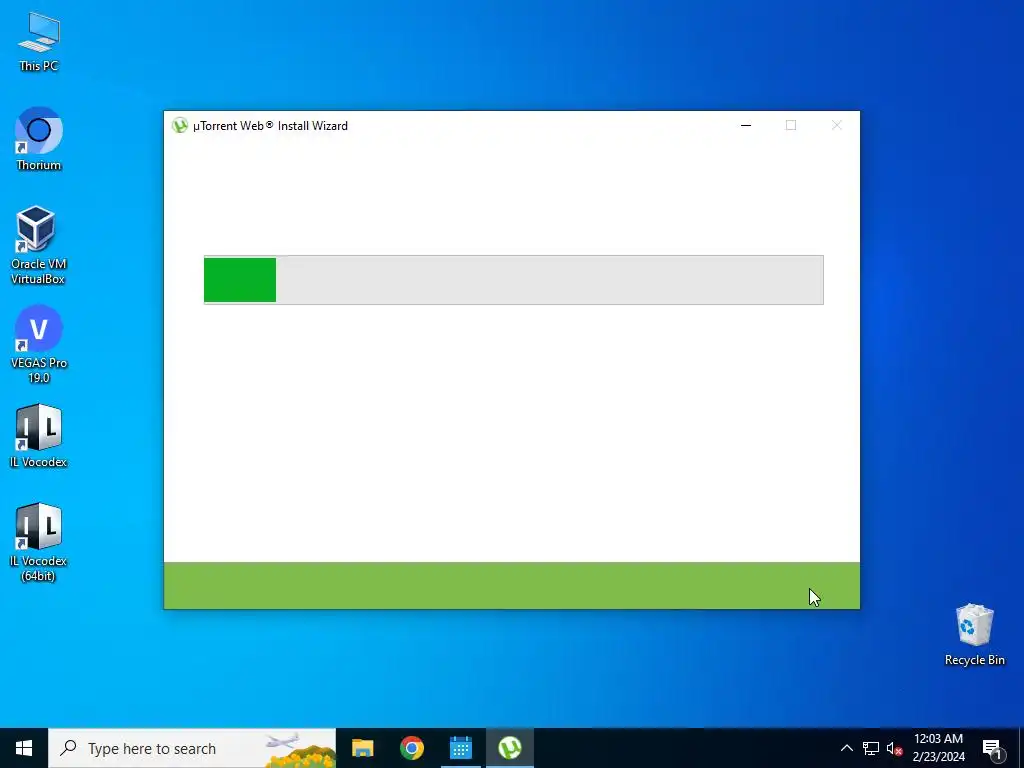The image size is (1024, 768).
Task: Minimize the µTorrent Web Install Wizard
Action: pyautogui.click(x=746, y=125)
